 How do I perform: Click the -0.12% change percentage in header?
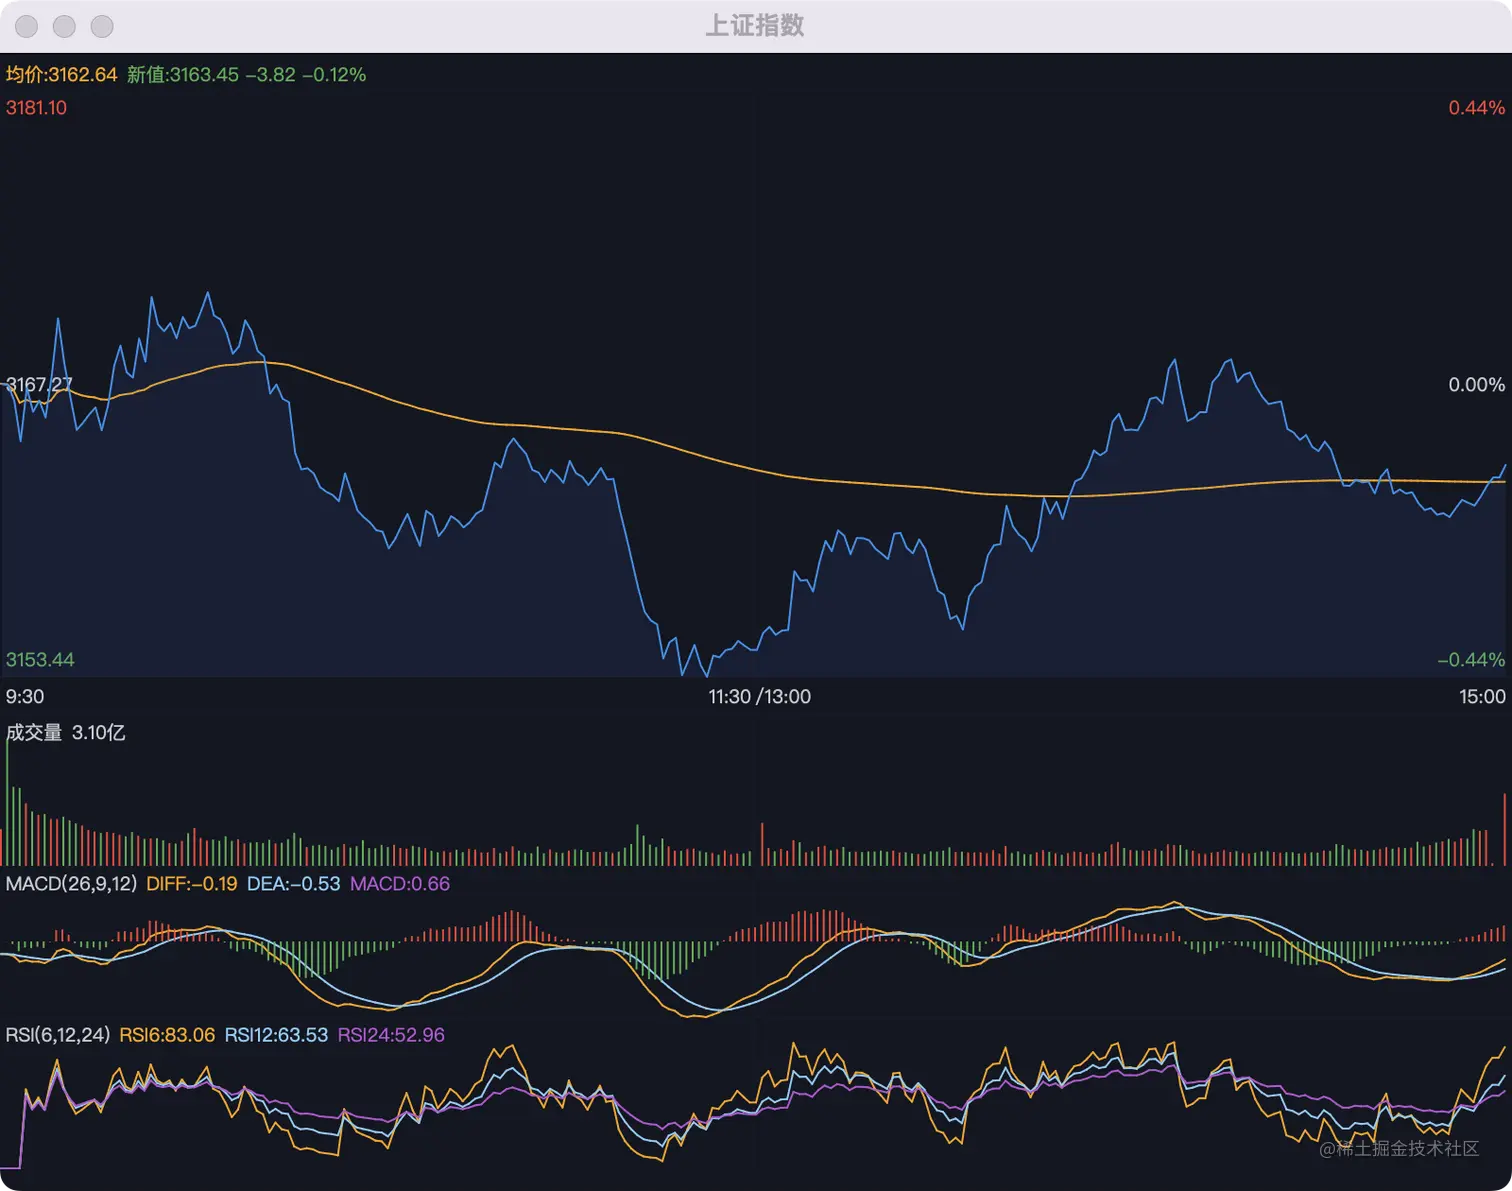pyautogui.click(x=334, y=75)
